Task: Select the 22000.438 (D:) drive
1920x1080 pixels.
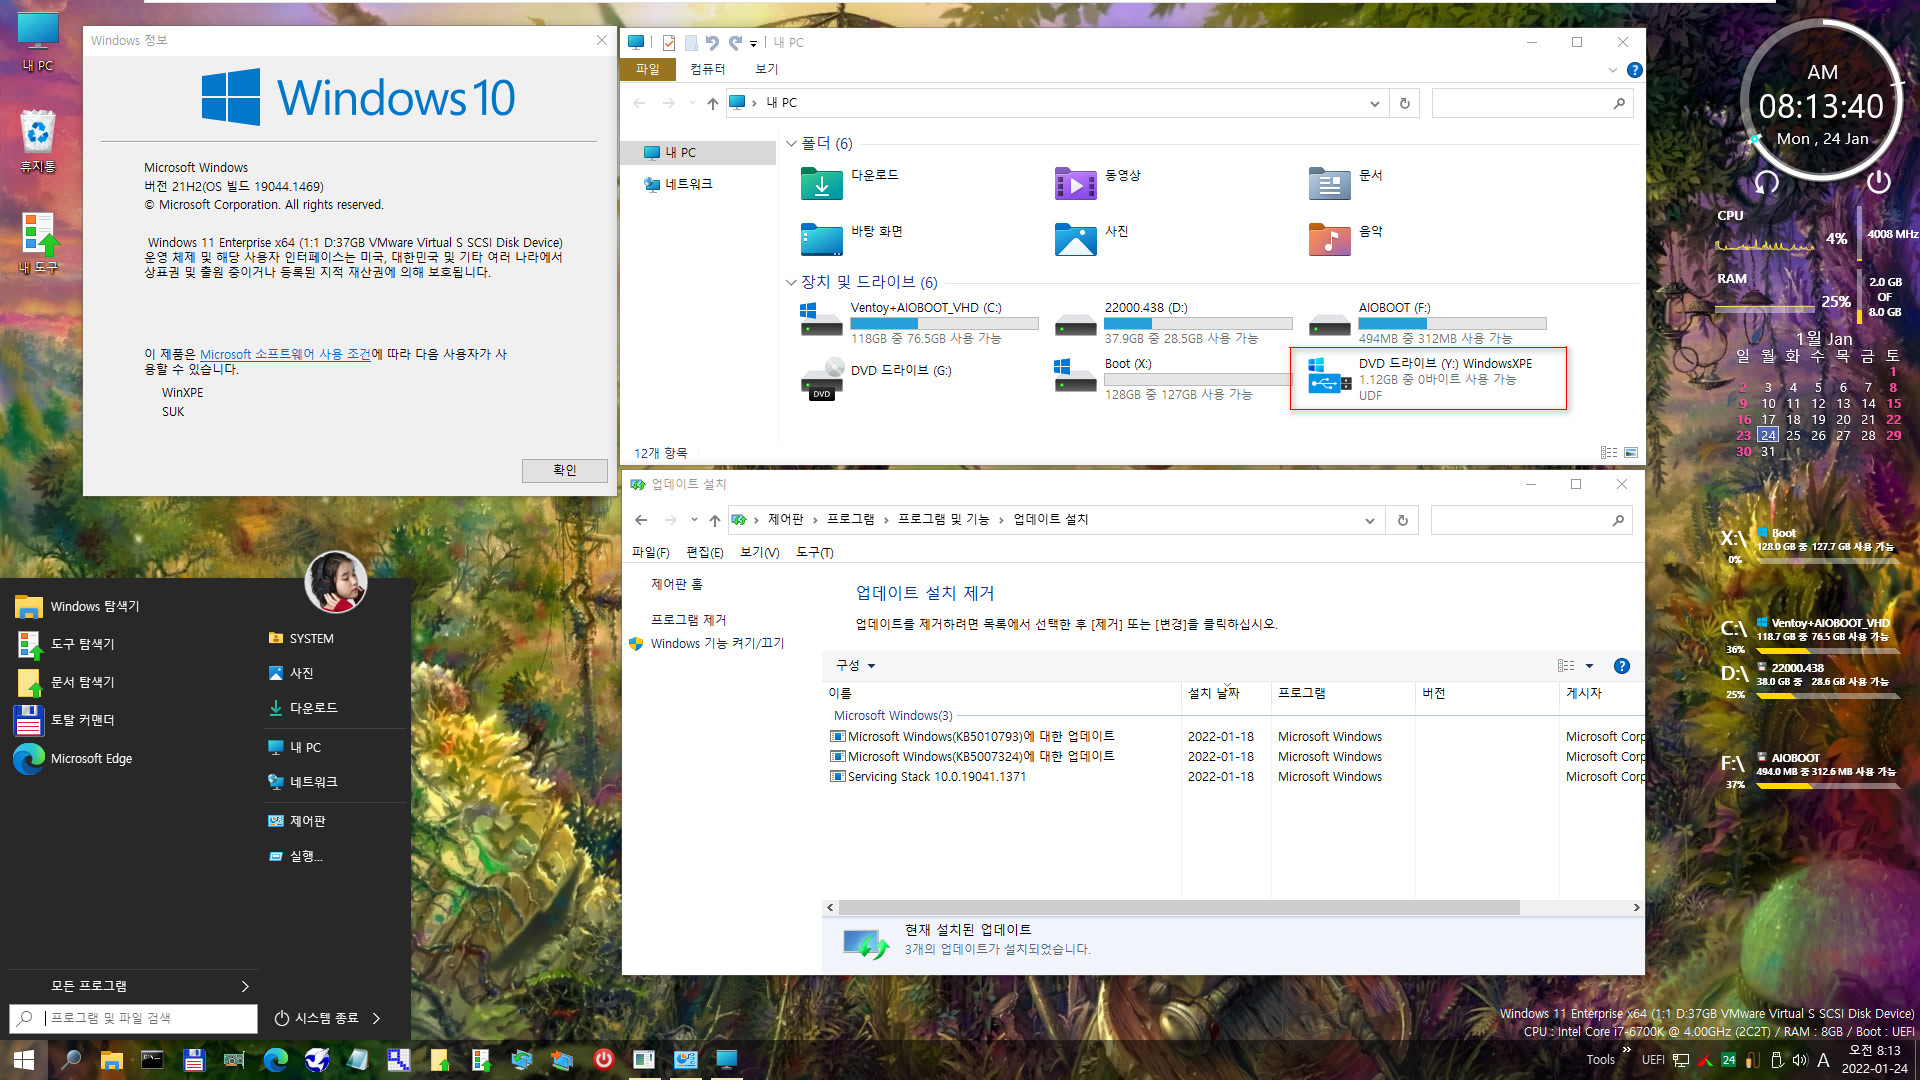Action: click(1173, 323)
